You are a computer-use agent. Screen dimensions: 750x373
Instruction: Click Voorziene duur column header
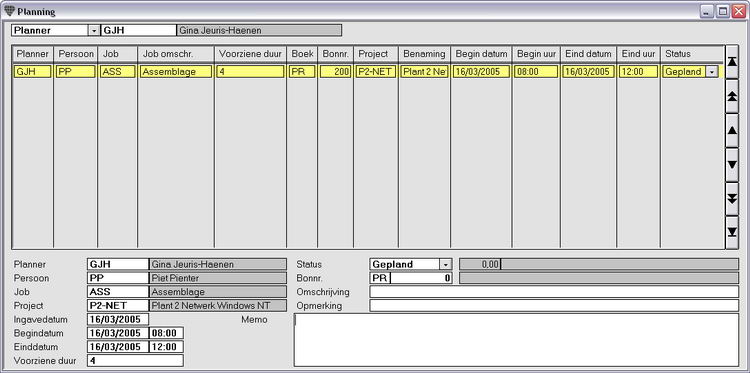coord(251,54)
